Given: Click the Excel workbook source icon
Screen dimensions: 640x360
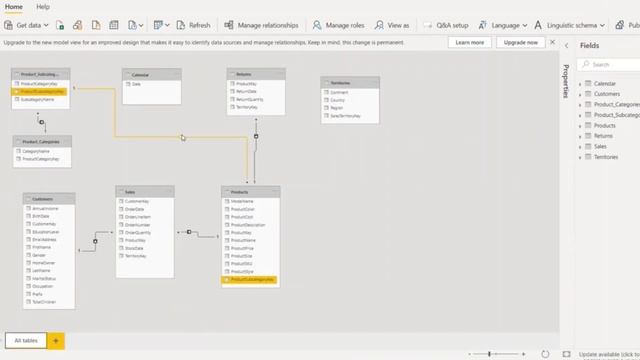Looking at the screenshot, I should pos(60,25).
